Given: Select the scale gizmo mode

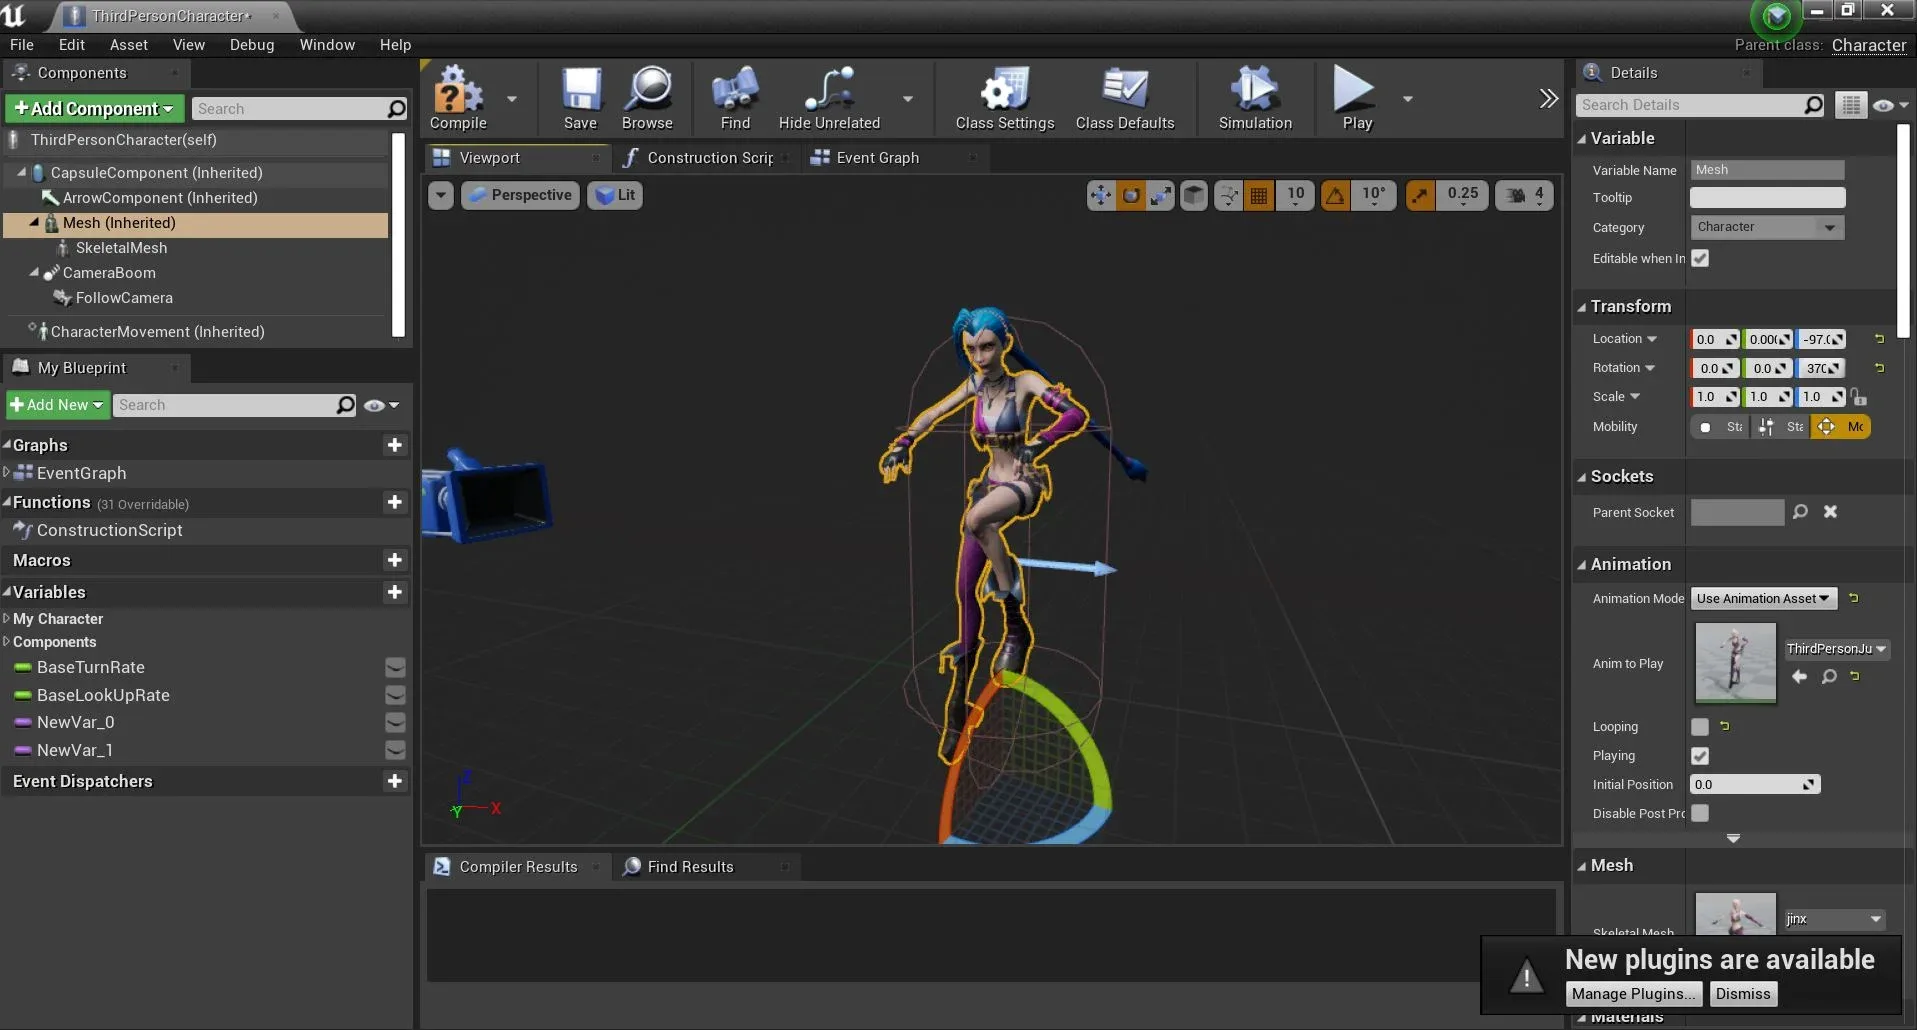Looking at the screenshot, I should pos(1161,195).
